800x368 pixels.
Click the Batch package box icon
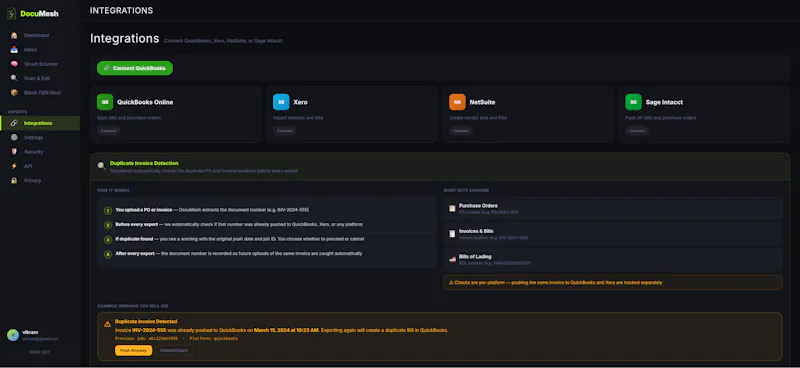click(x=14, y=92)
